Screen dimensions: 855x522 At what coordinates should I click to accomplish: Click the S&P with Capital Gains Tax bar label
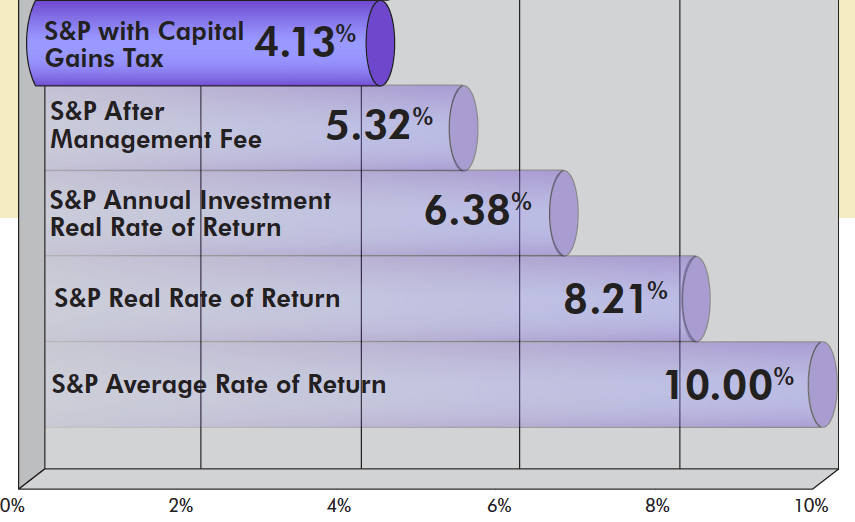tap(144, 45)
